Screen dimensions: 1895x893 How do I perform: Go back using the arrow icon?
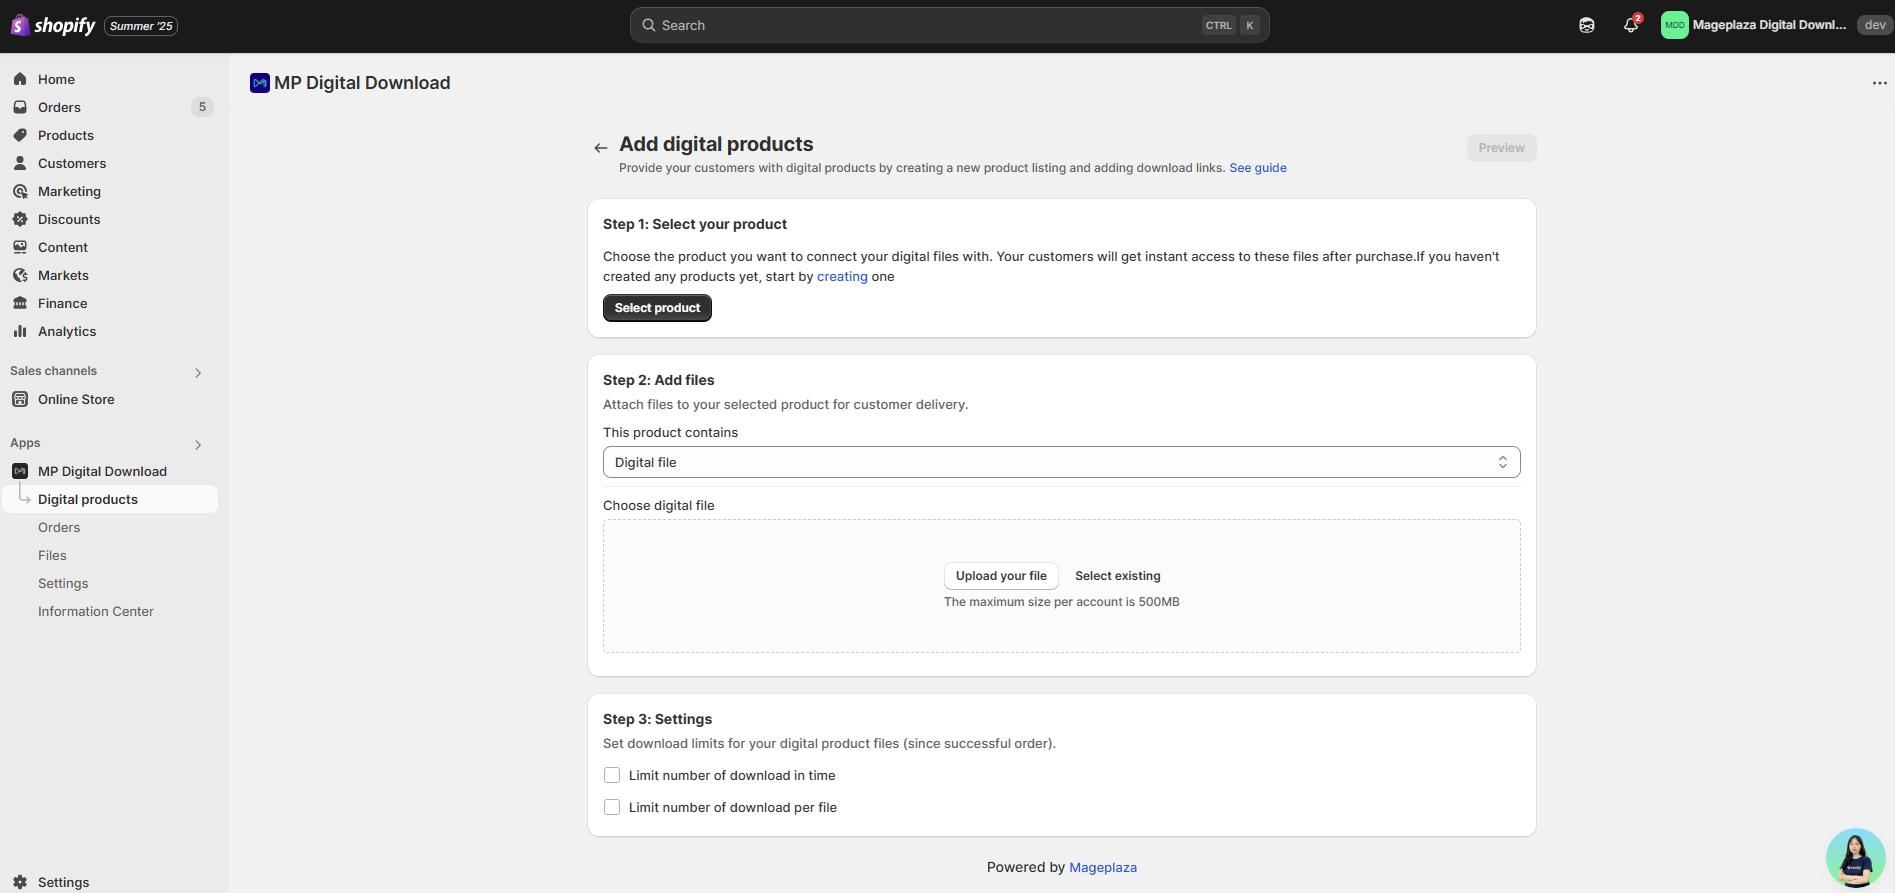pyautogui.click(x=600, y=148)
